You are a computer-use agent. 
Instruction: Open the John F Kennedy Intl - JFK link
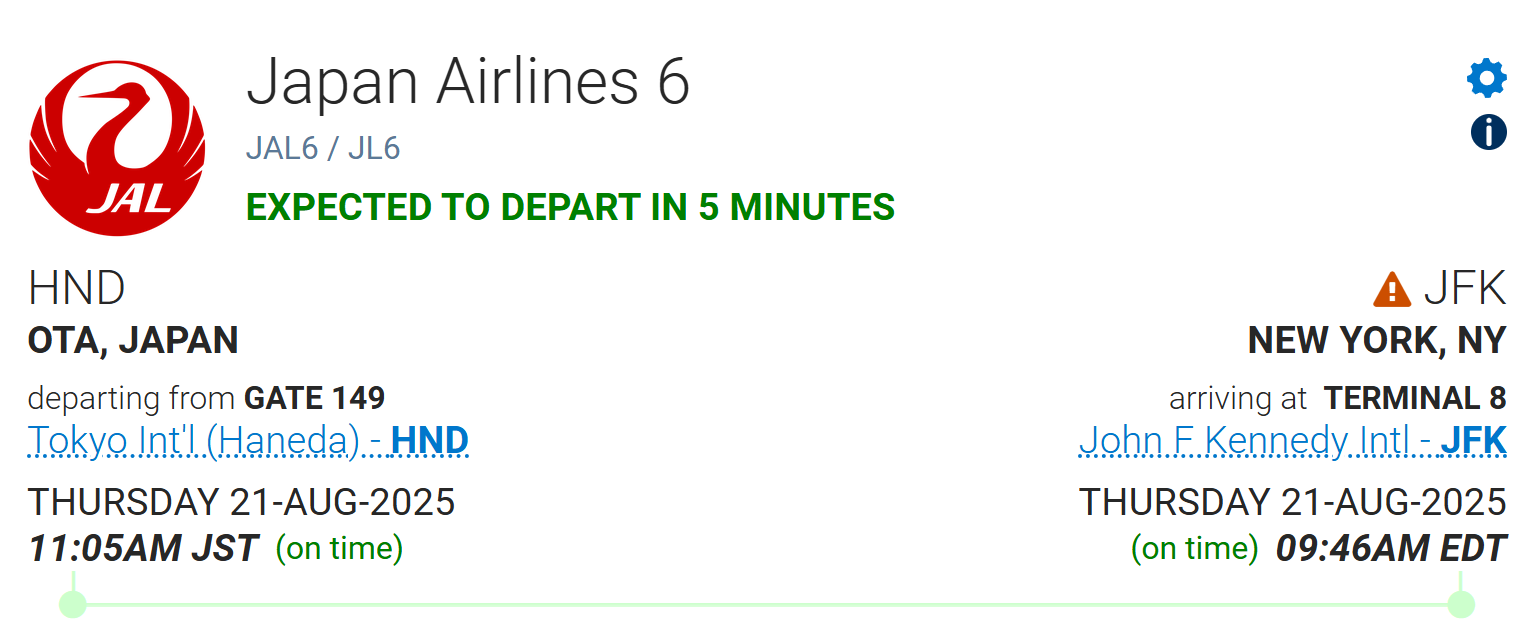point(1292,441)
